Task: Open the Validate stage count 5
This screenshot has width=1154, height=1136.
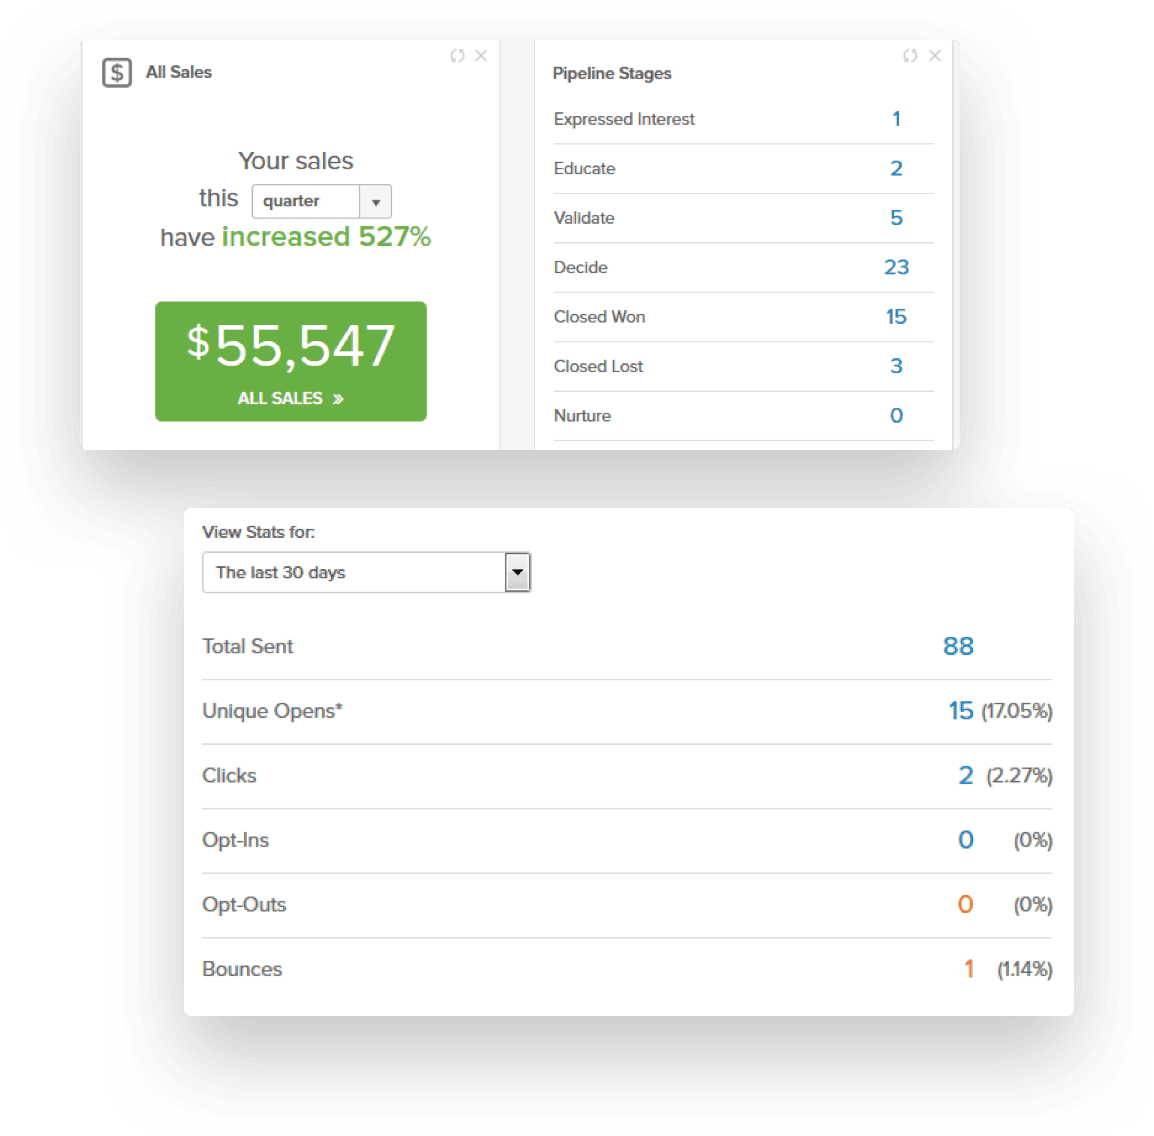Action: click(x=896, y=218)
